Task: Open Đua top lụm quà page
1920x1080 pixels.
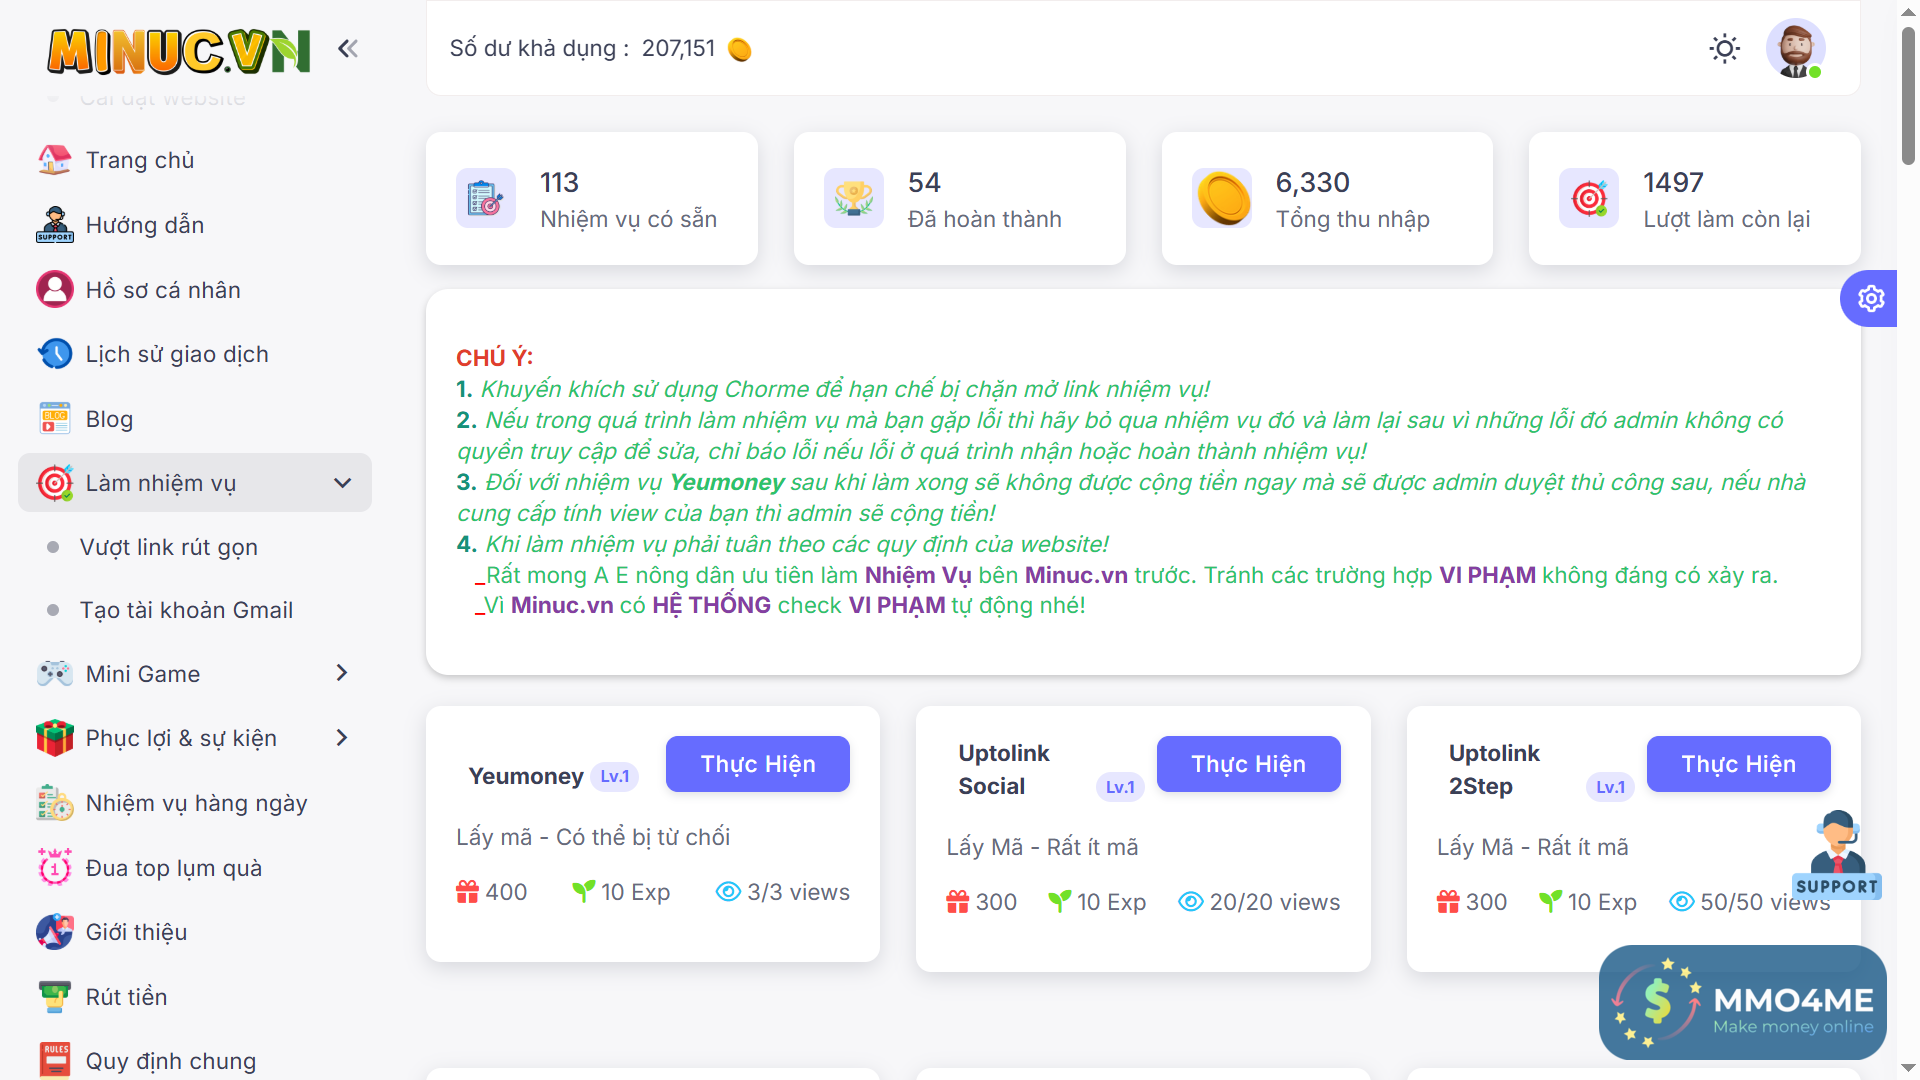Action: click(173, 868)
